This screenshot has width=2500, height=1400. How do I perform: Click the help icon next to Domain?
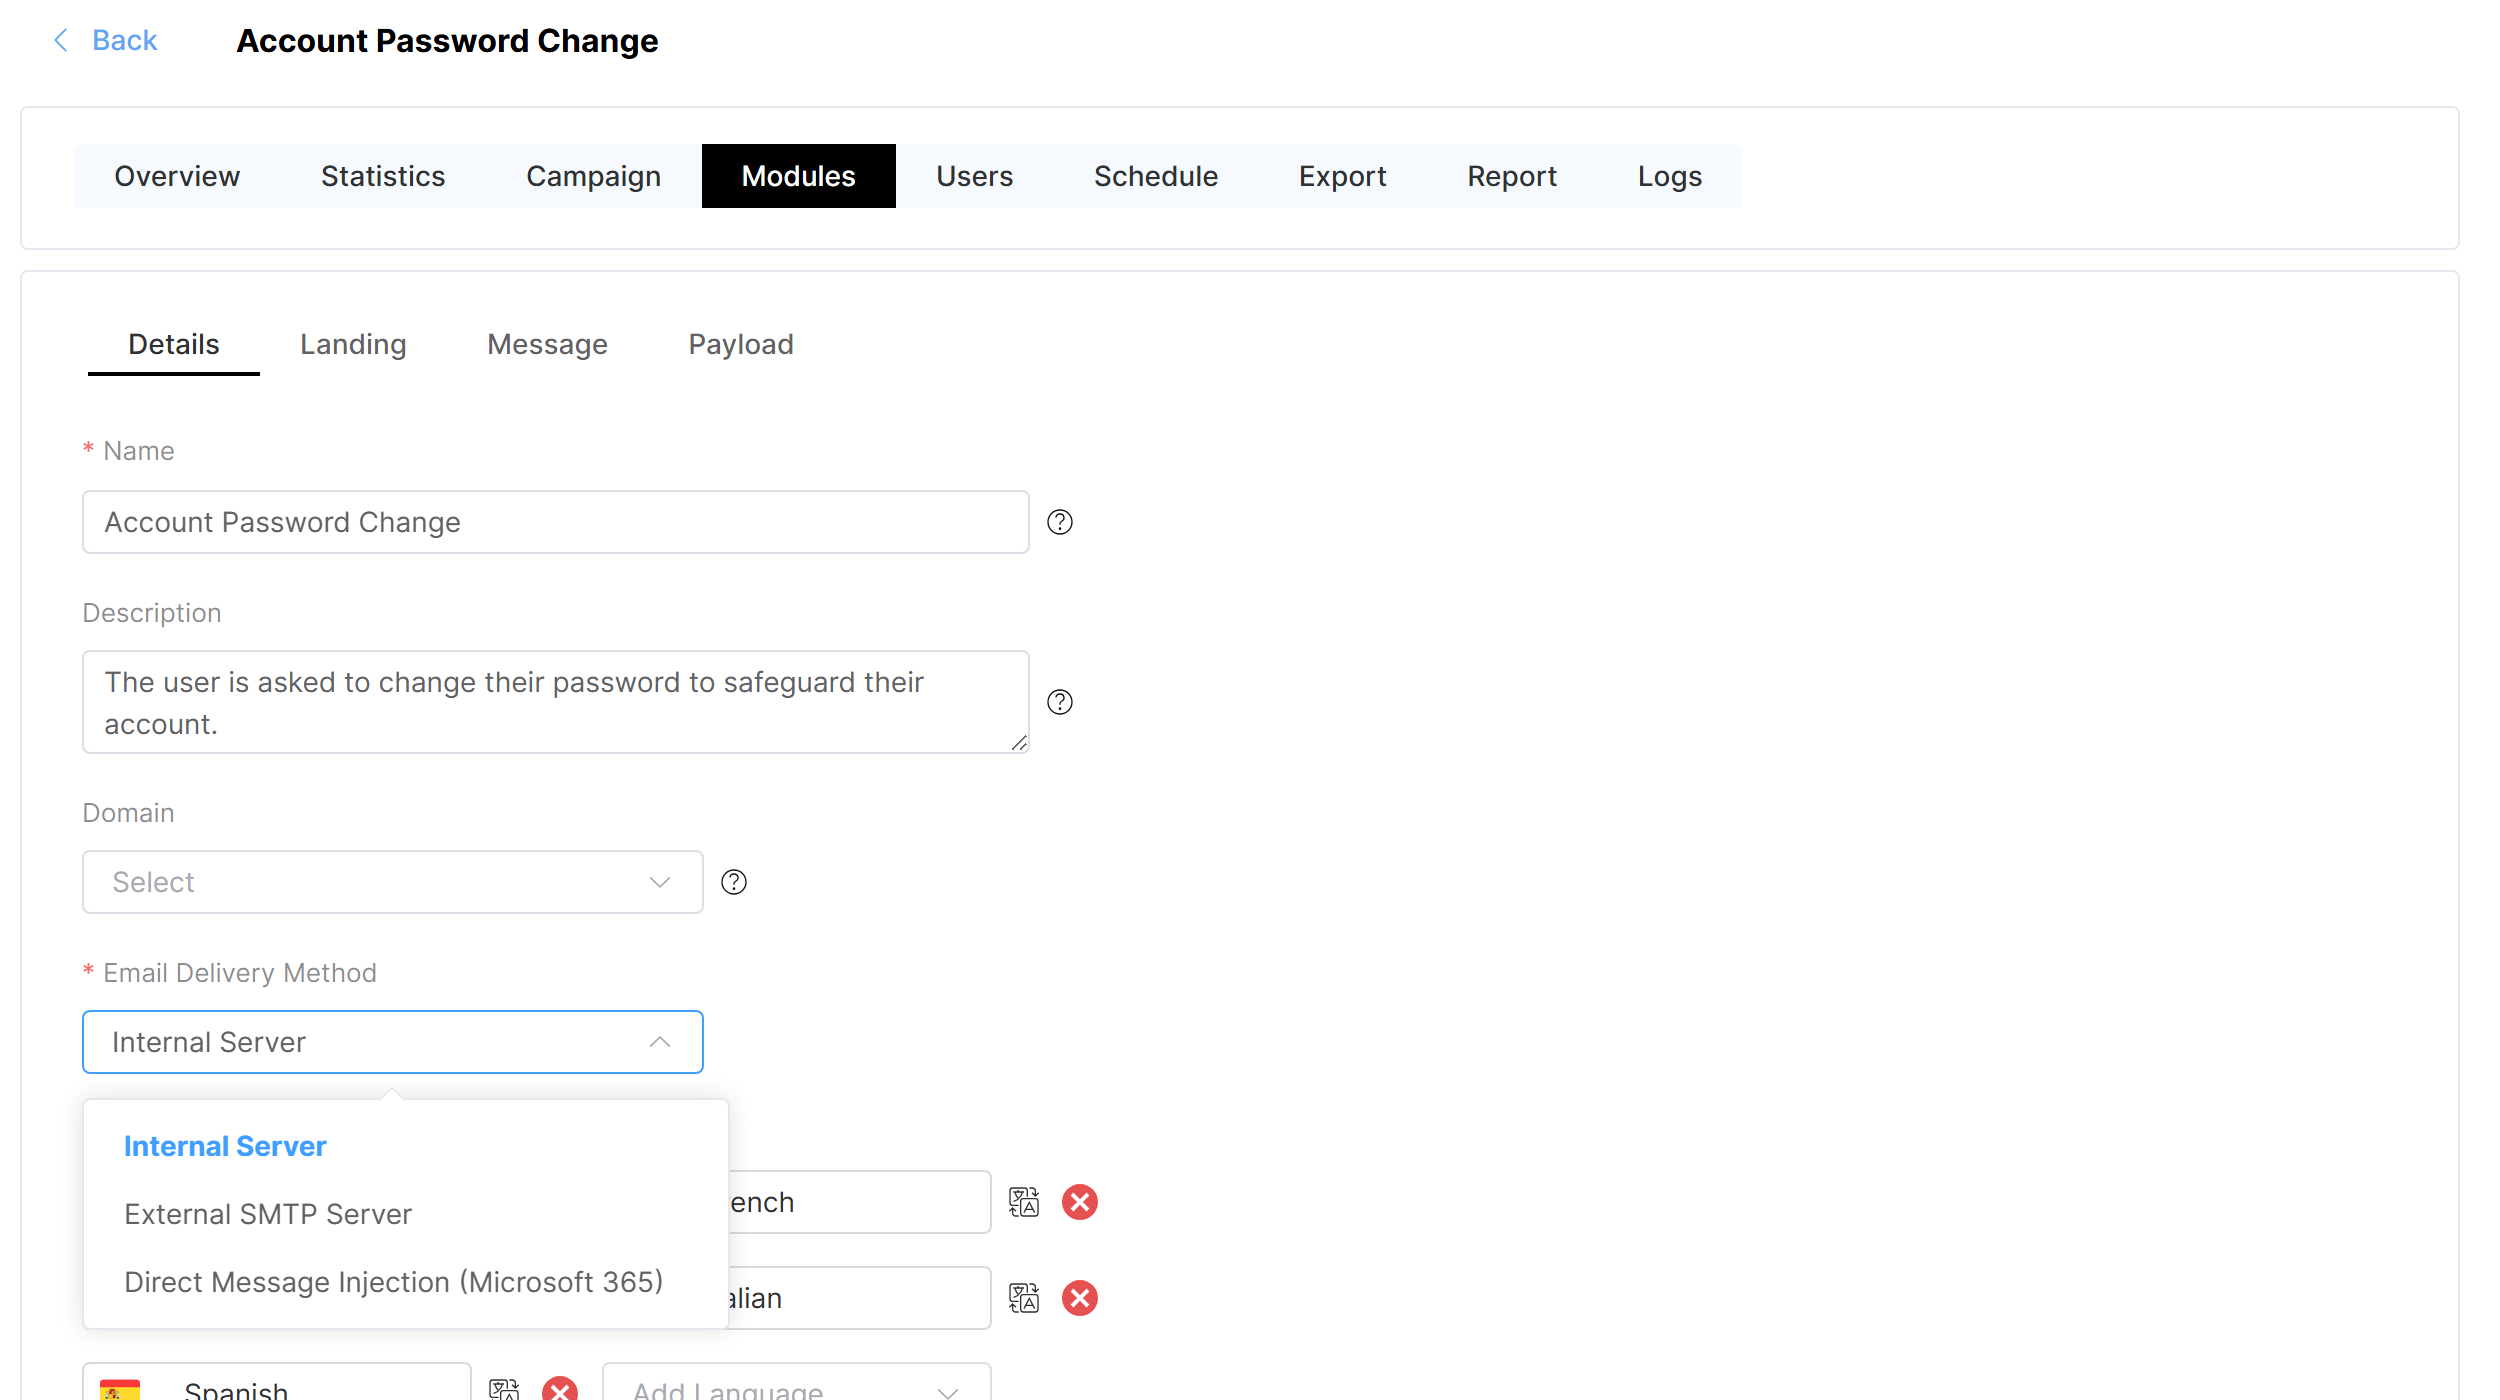734,882
